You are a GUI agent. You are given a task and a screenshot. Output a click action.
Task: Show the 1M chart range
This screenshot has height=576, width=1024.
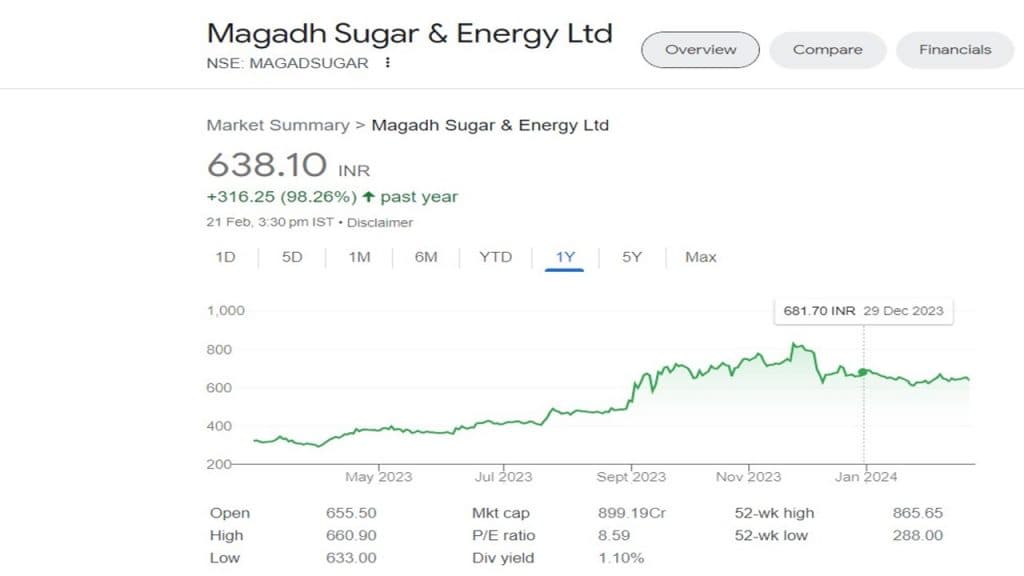(x=359, y=257)
